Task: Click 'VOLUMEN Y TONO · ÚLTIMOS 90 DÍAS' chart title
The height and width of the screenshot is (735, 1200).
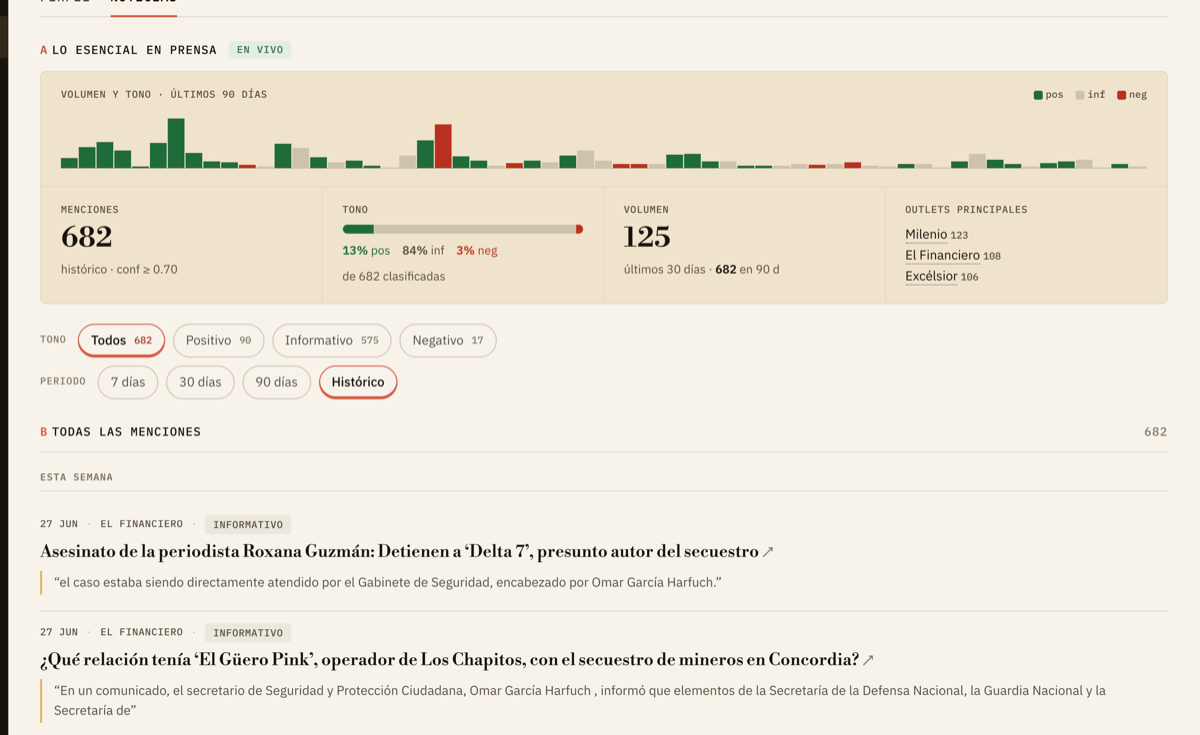Action: (x=164, y=95)
